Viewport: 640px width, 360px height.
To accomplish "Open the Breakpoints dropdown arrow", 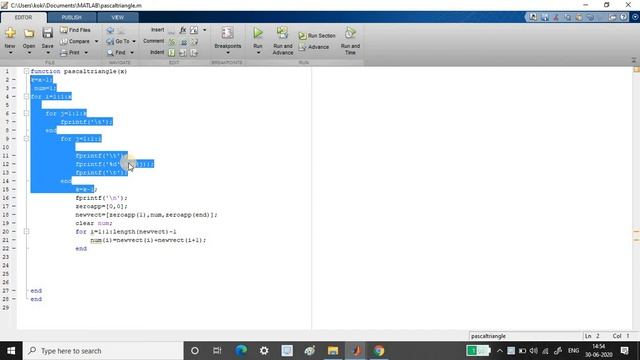I will [x=228, y=53].
